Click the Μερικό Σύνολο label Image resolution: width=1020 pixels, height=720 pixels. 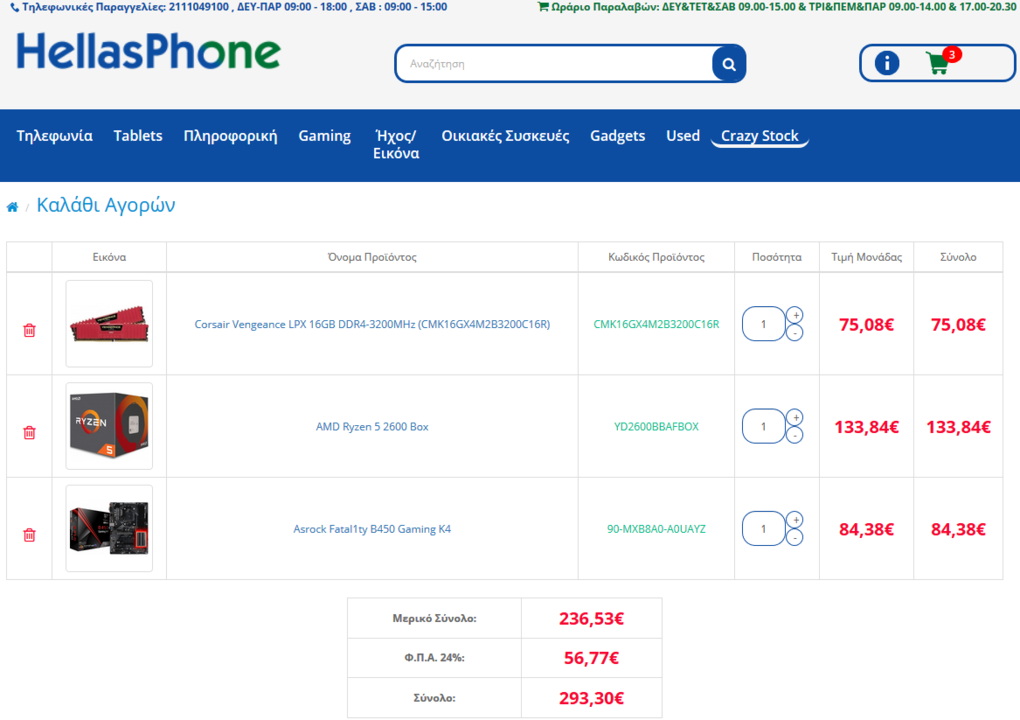pos(435,619)
